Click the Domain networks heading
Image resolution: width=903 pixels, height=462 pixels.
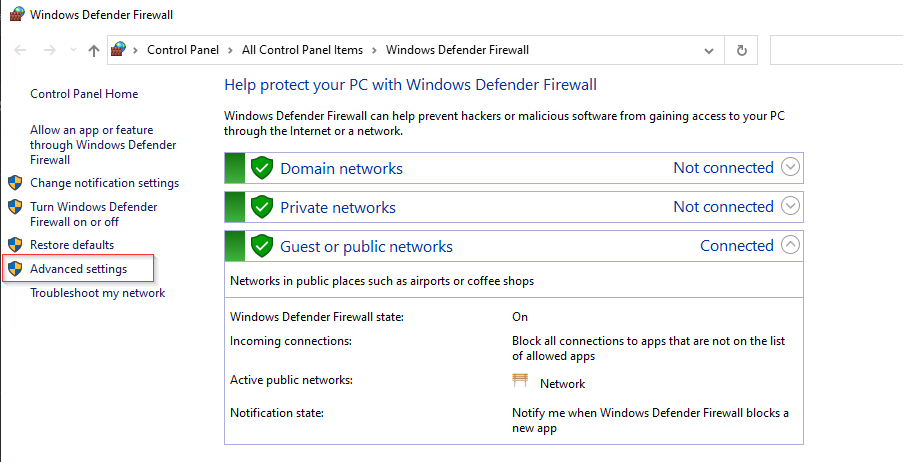[x=342, y=168]
